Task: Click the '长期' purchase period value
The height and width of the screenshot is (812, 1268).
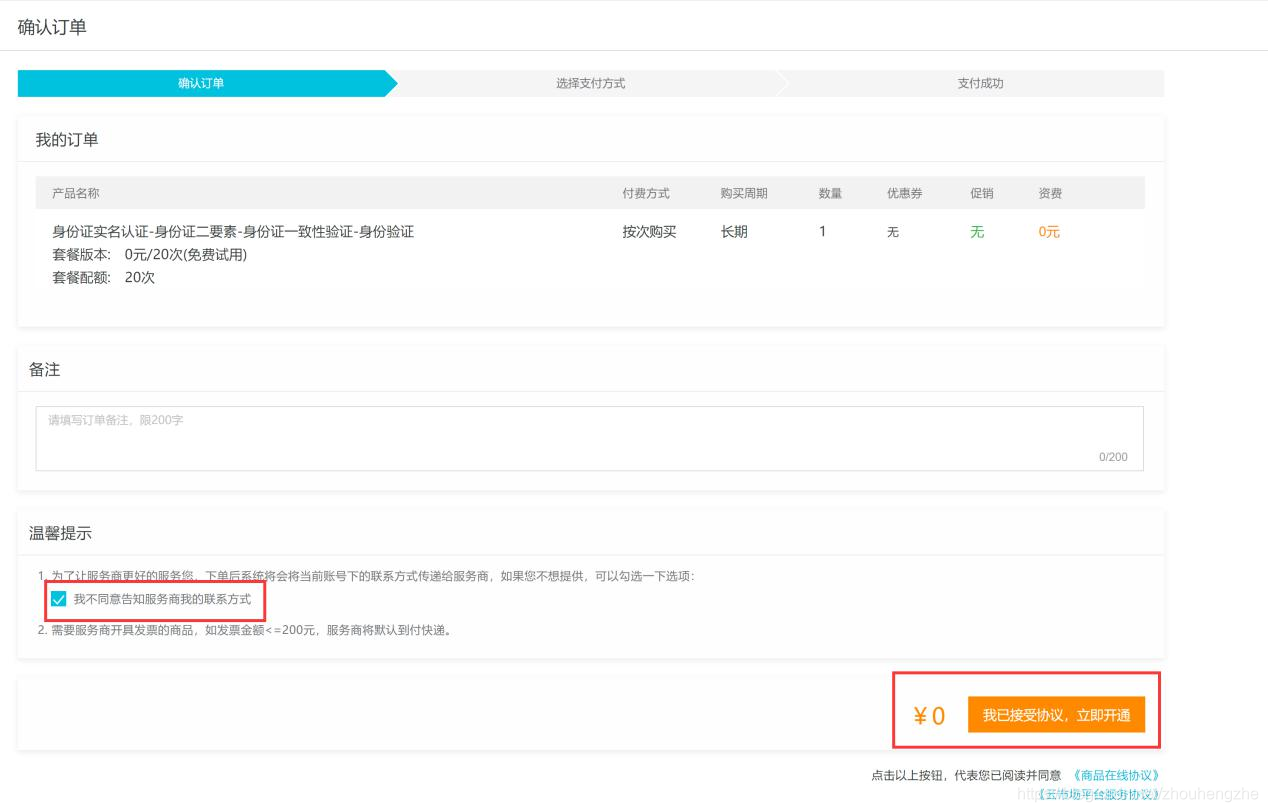Action: coord(734,231)
